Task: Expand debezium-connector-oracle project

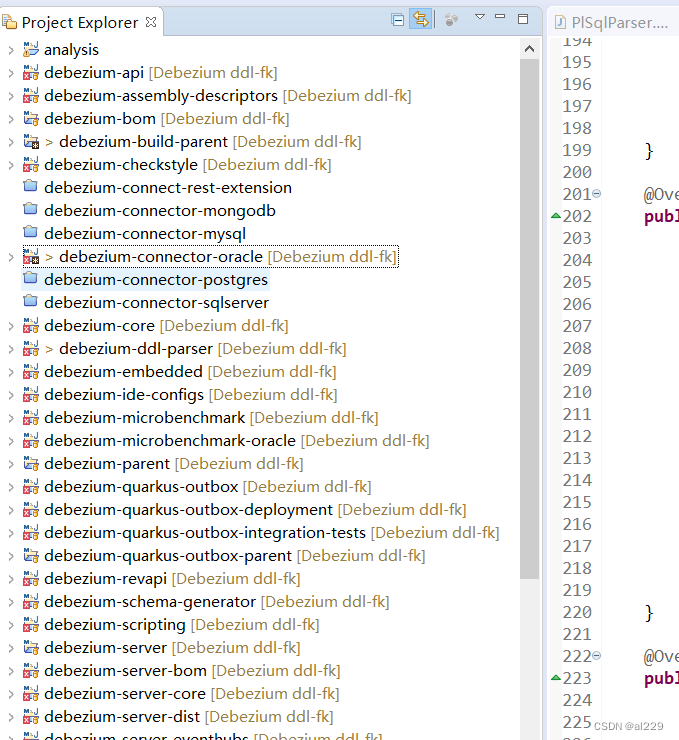Action: click(11, 257)
